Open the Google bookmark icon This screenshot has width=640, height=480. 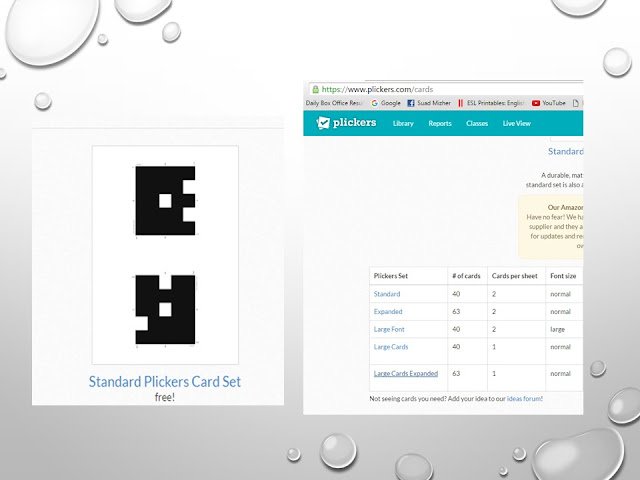pos(375,103)
